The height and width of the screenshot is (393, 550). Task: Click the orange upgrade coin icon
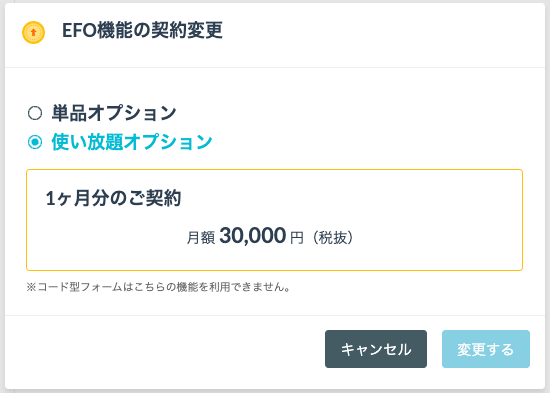click(x=33, y=33)
